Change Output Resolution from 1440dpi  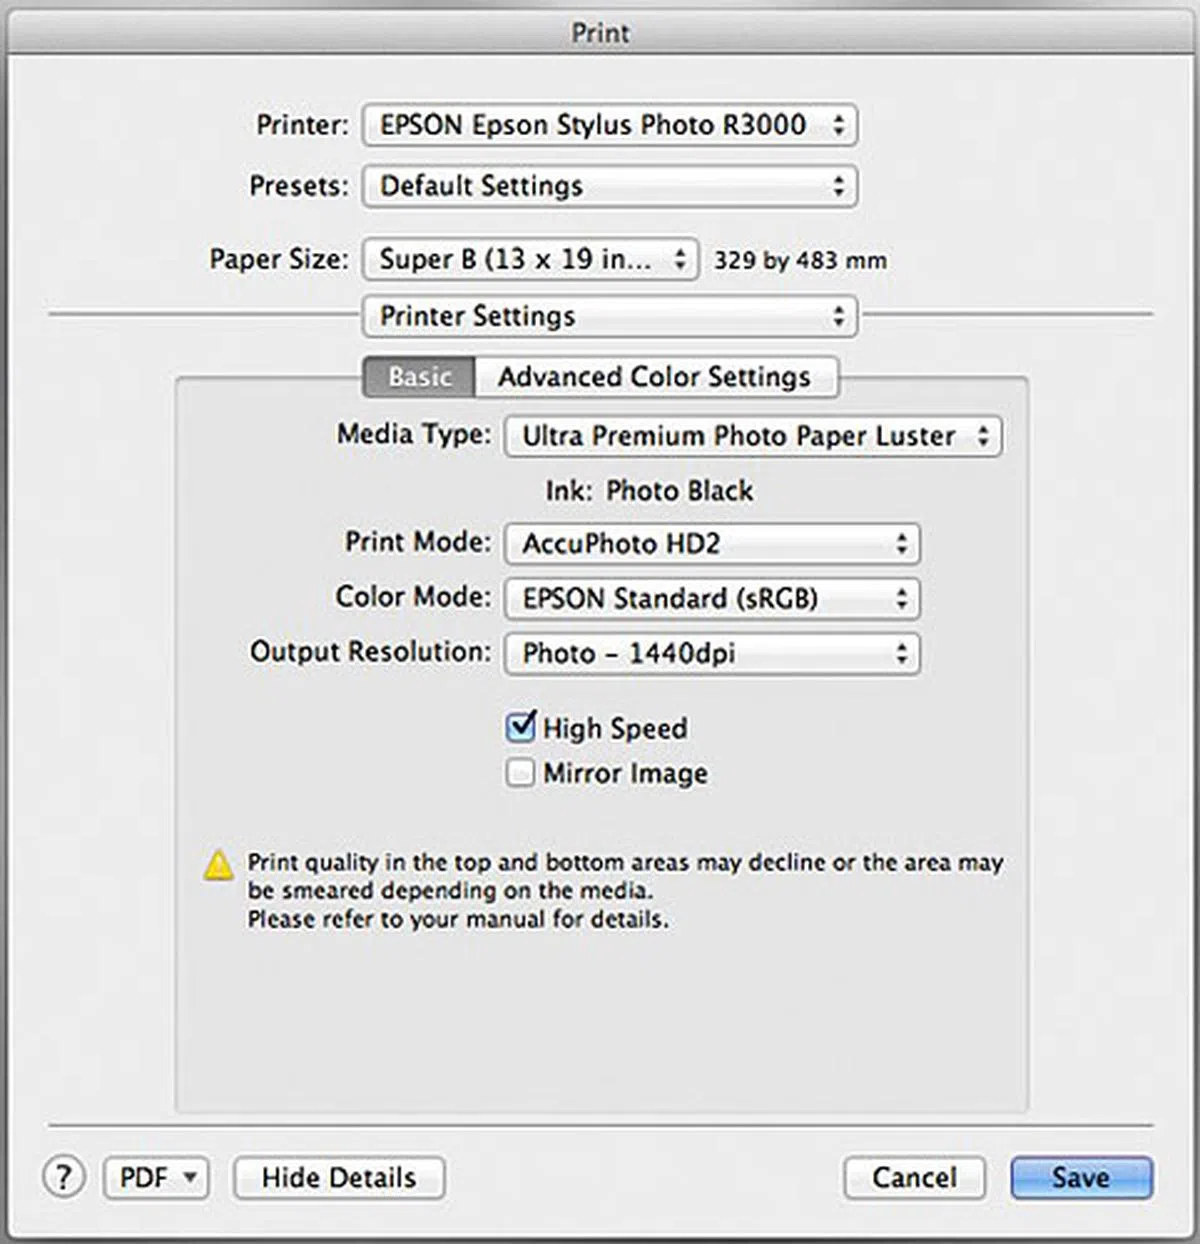click(x=711, y=654)
